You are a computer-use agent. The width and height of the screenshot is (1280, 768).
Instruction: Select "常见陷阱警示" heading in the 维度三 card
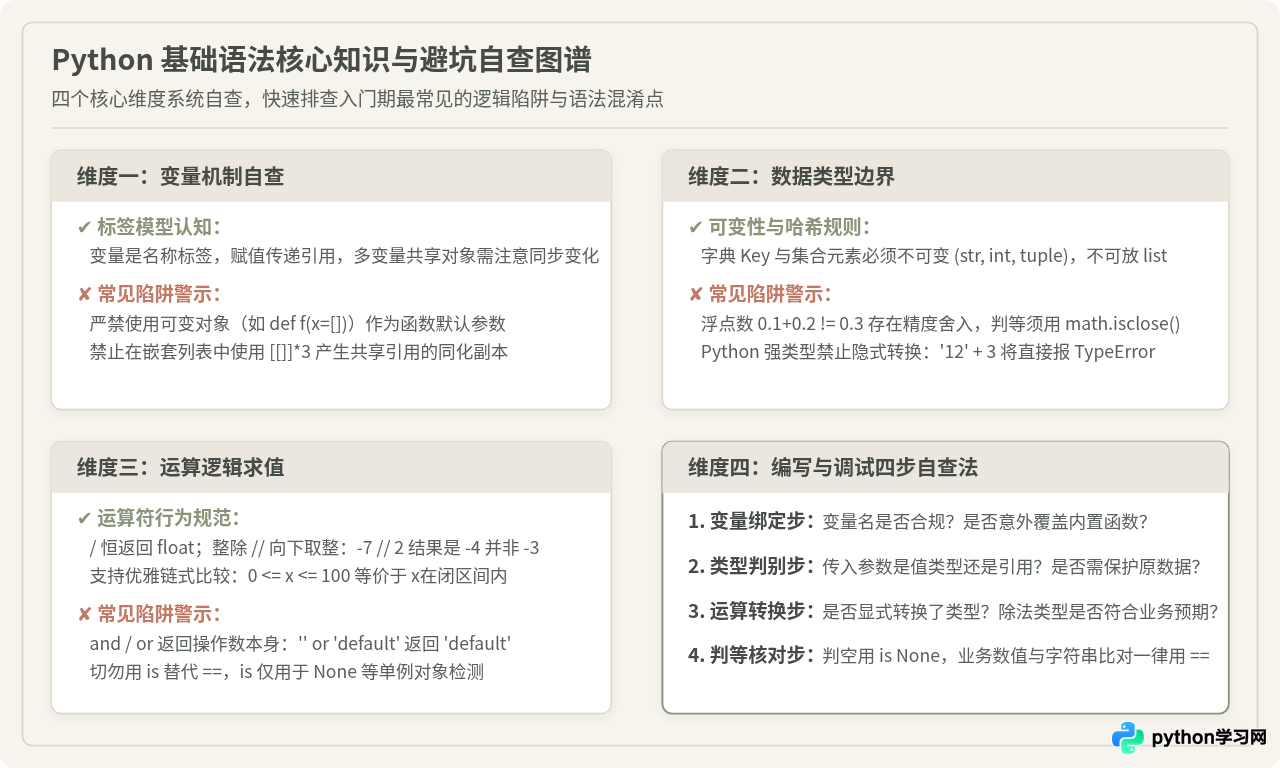coord(149,614)
